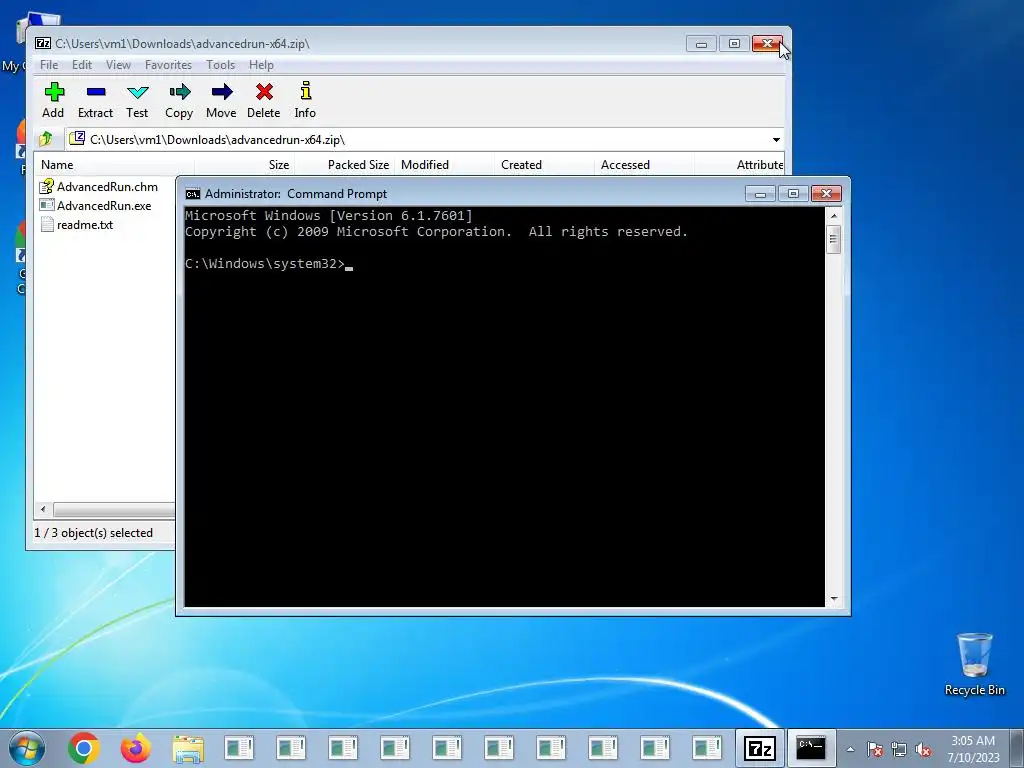Open archive Info from toolbar
Screen dimensions: 1024x768
coord(305,101)
